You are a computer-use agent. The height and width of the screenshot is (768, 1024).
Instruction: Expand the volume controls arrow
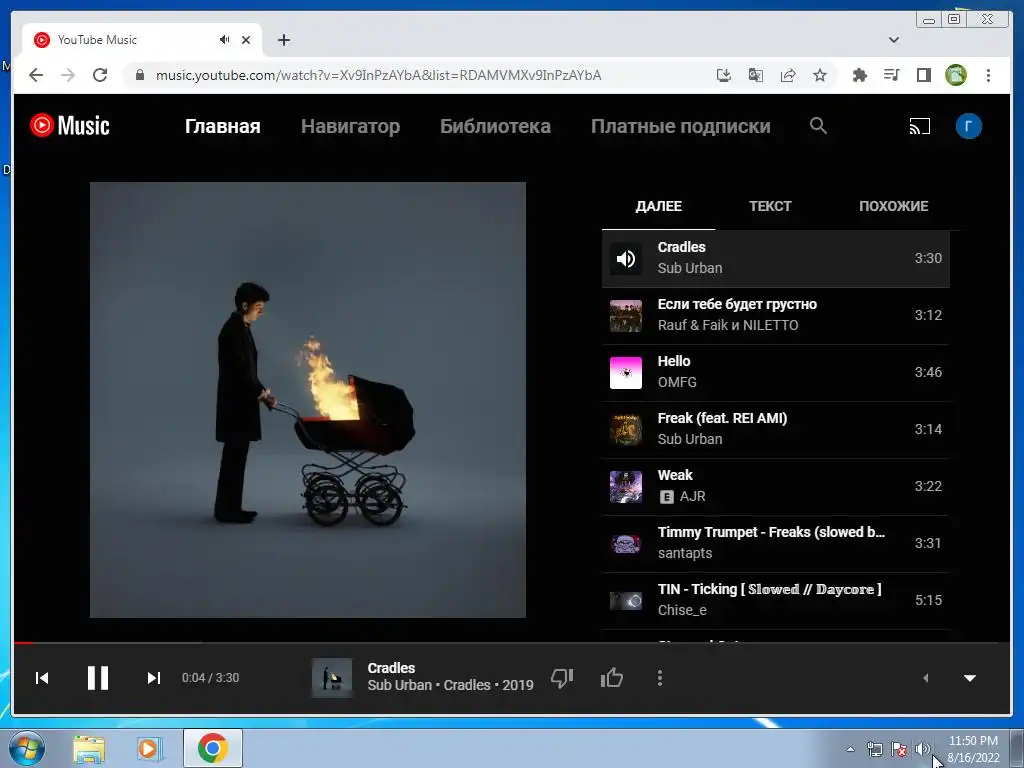tap(925, 678)
